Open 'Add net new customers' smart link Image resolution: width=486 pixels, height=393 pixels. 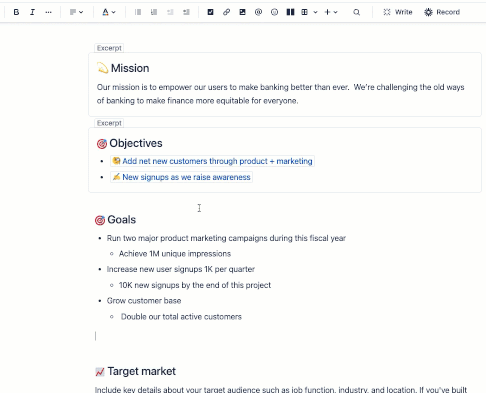[x=212, y=161]
